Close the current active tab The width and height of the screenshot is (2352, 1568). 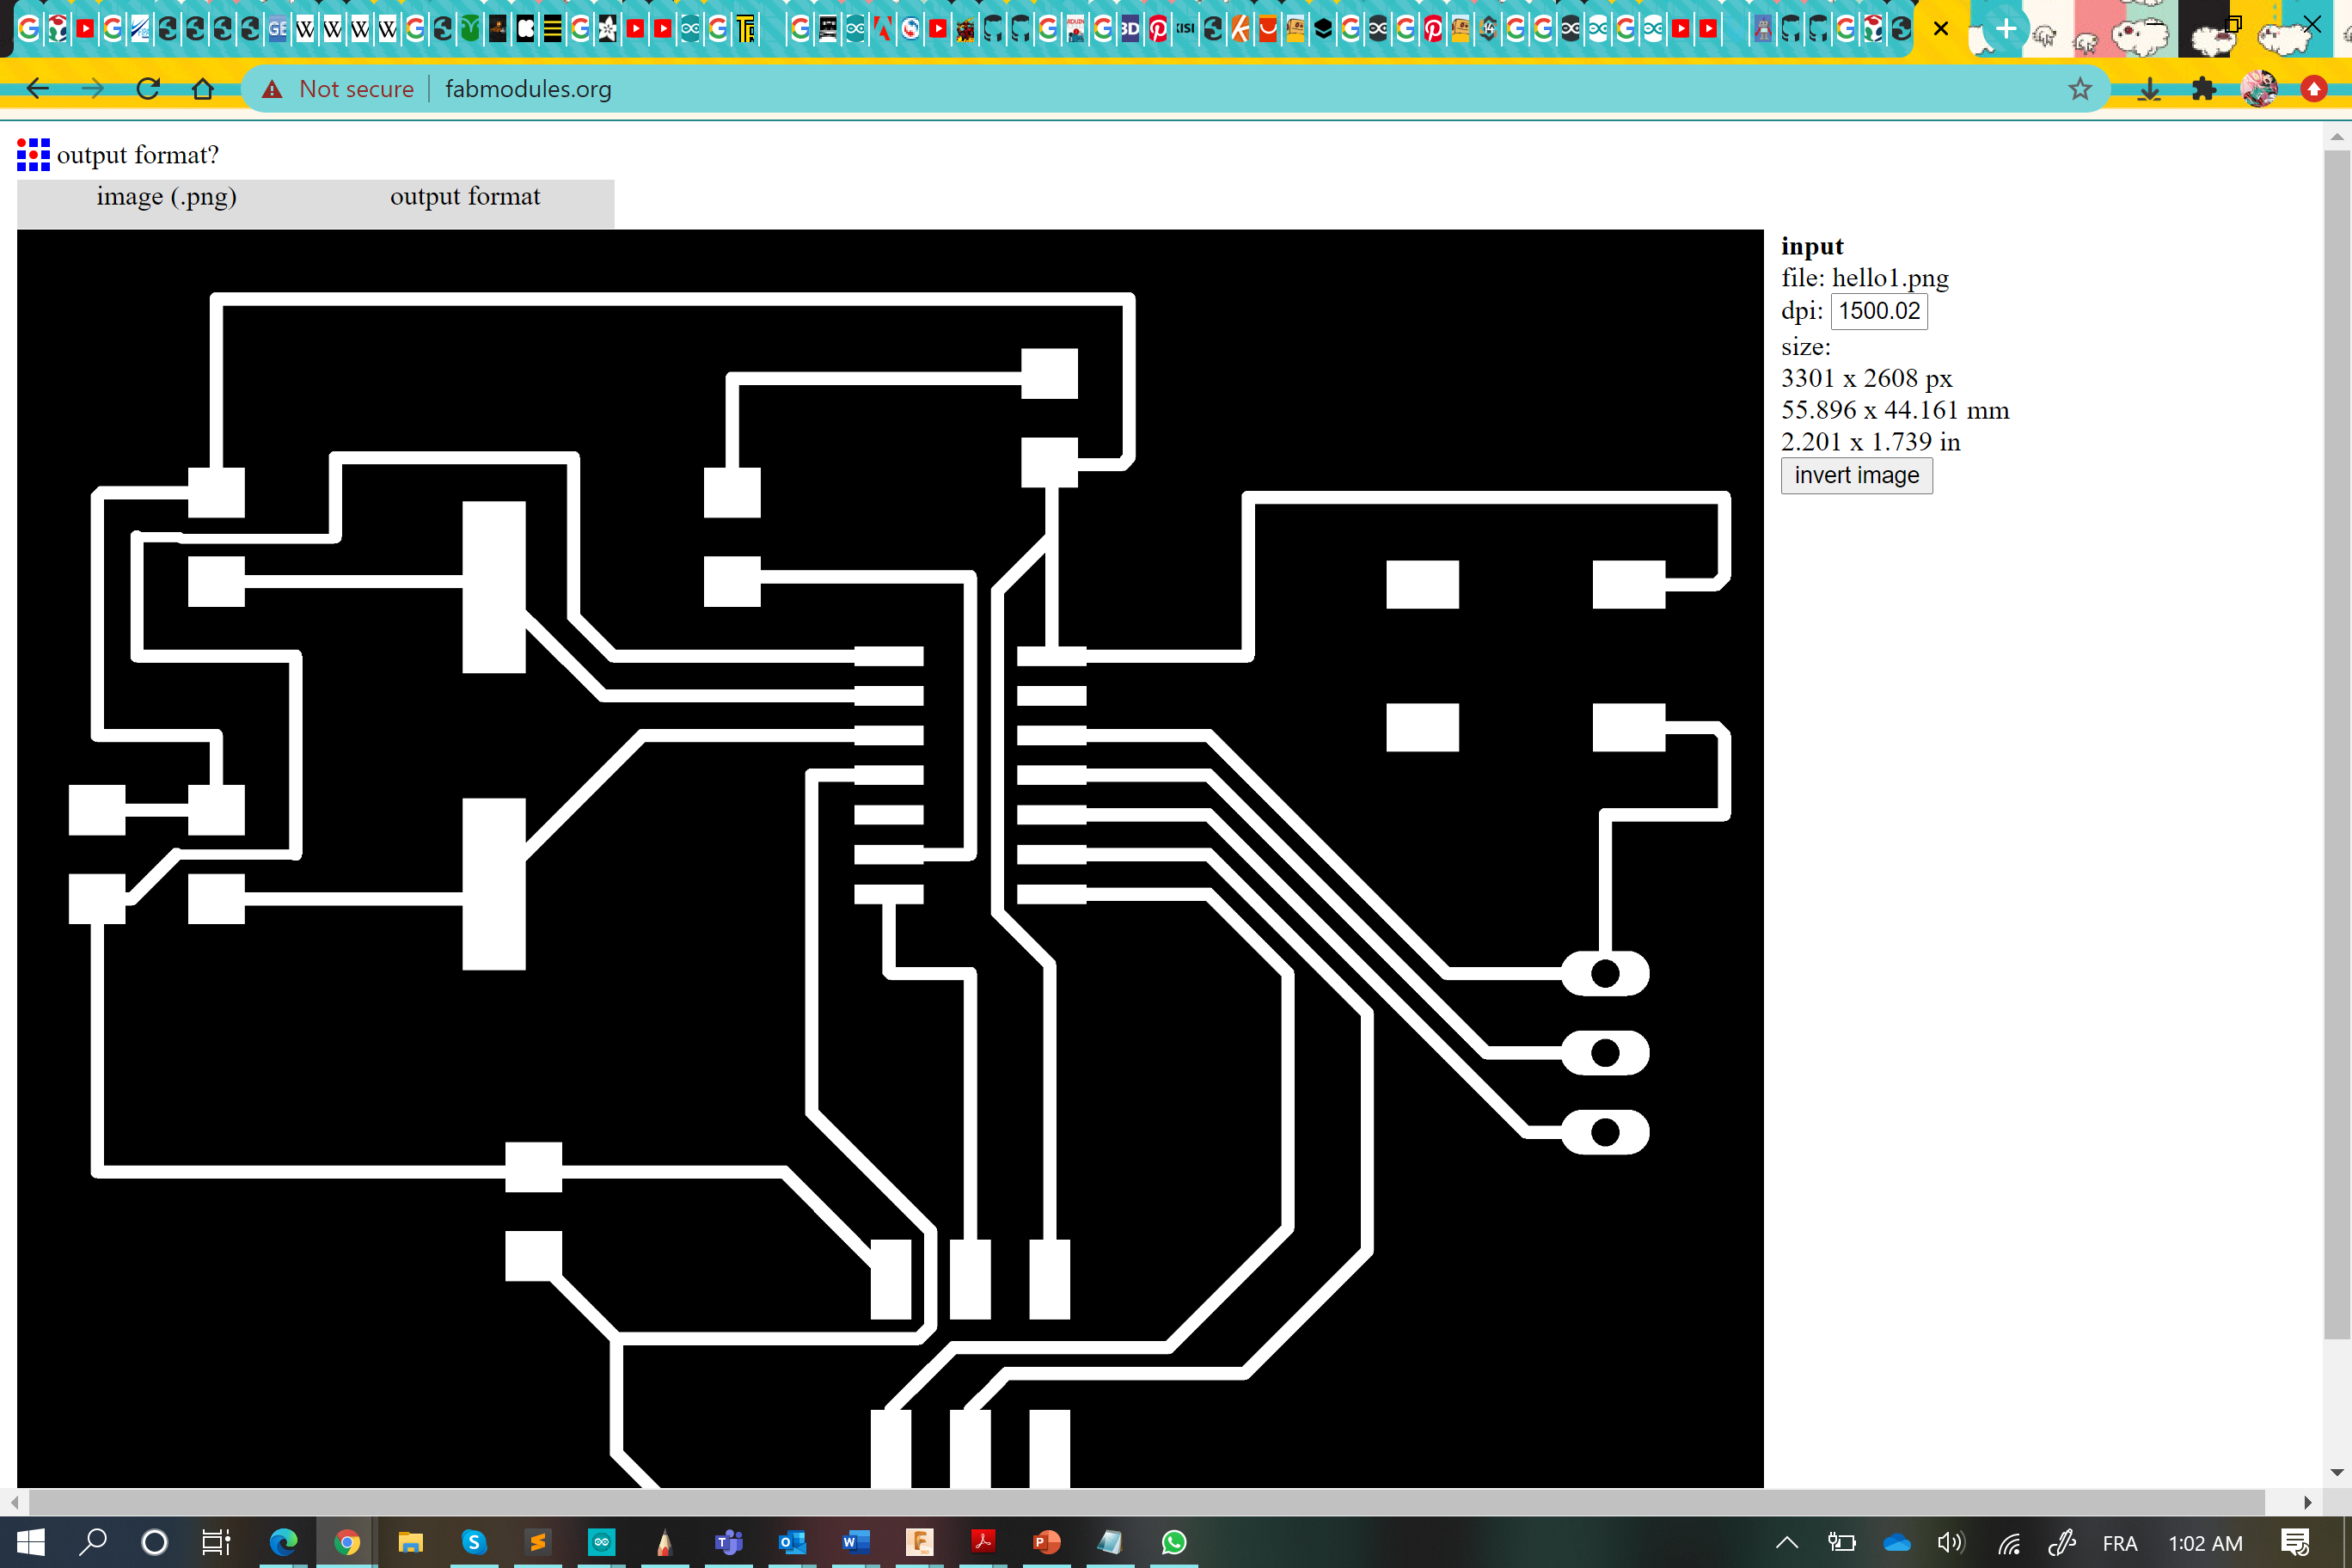click(x=1941, y=29)
